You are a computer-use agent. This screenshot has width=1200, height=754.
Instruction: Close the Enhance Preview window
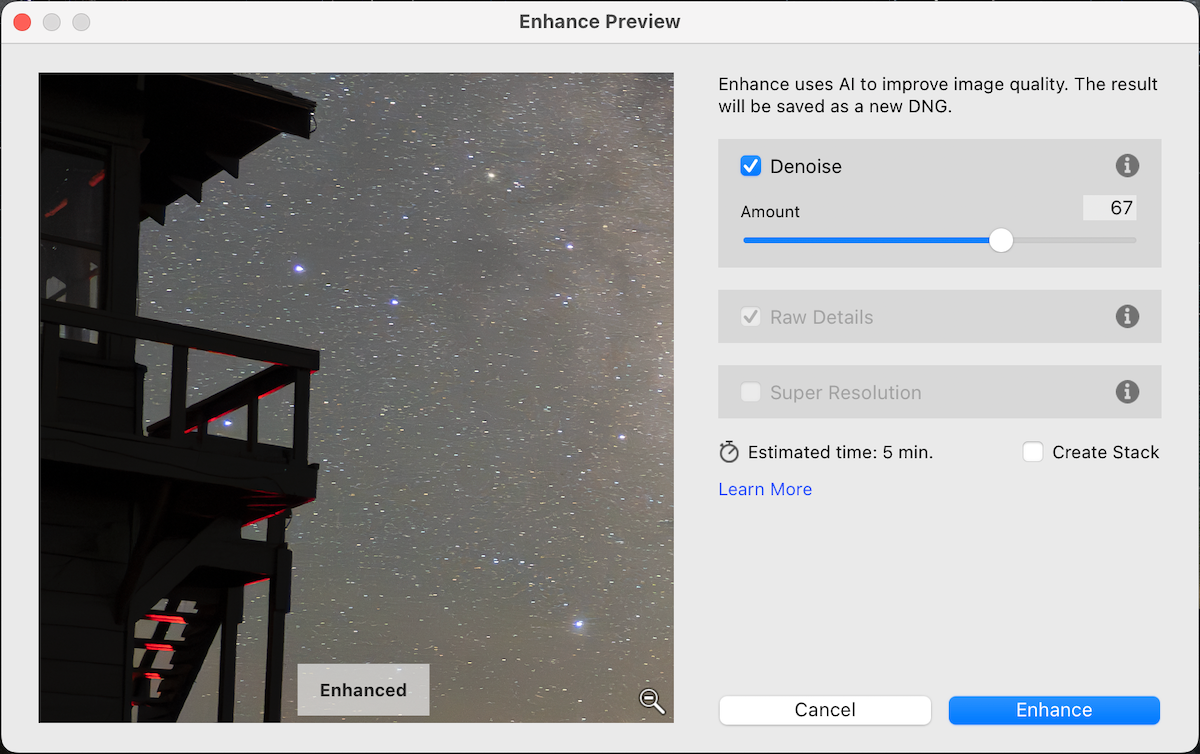tap(22, 21)
